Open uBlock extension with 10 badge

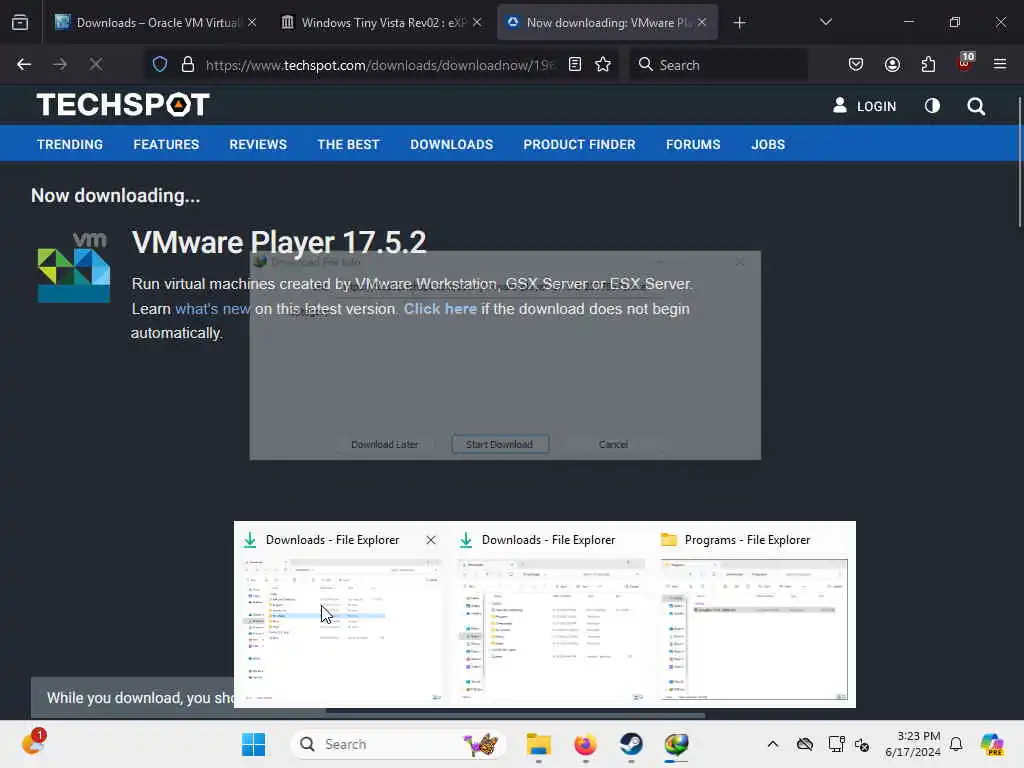965,63
